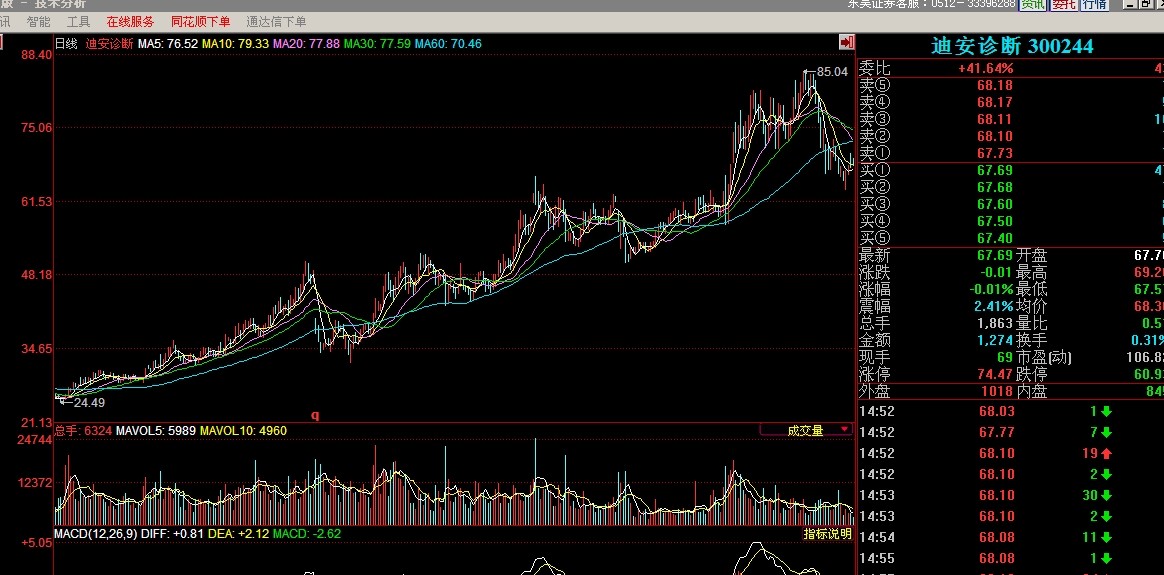
Task: Select the 14:52 67.77 tick row
Action: (1011, 433)
